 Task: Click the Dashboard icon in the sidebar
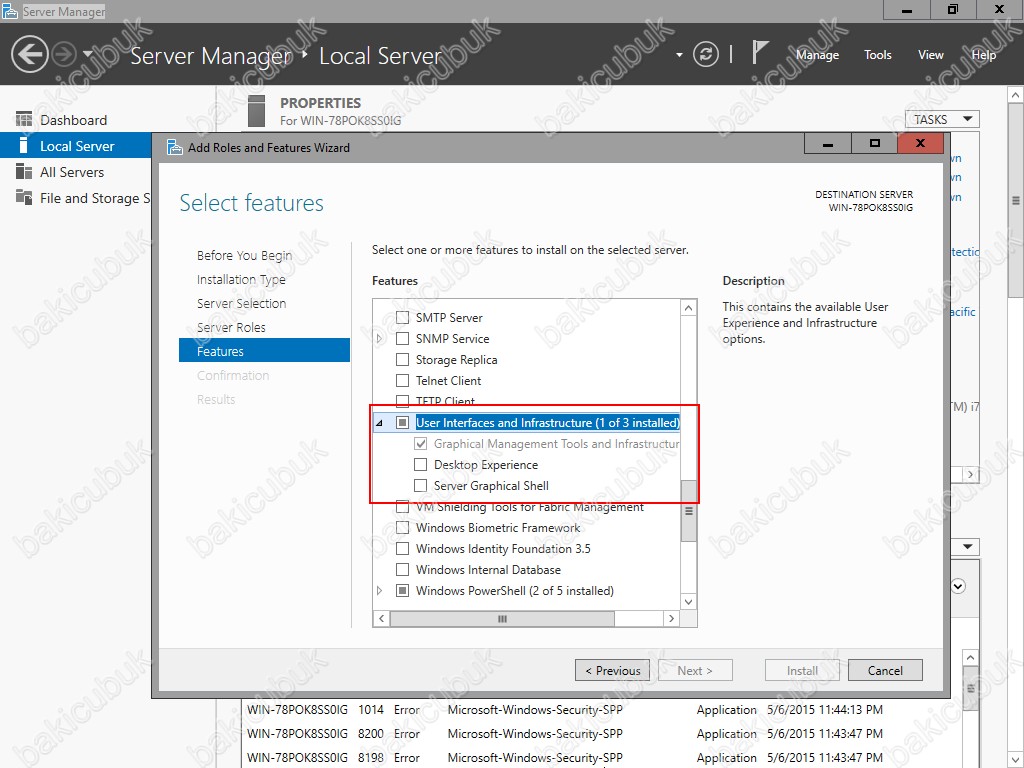pyautogui.click(x=24, y=120)
